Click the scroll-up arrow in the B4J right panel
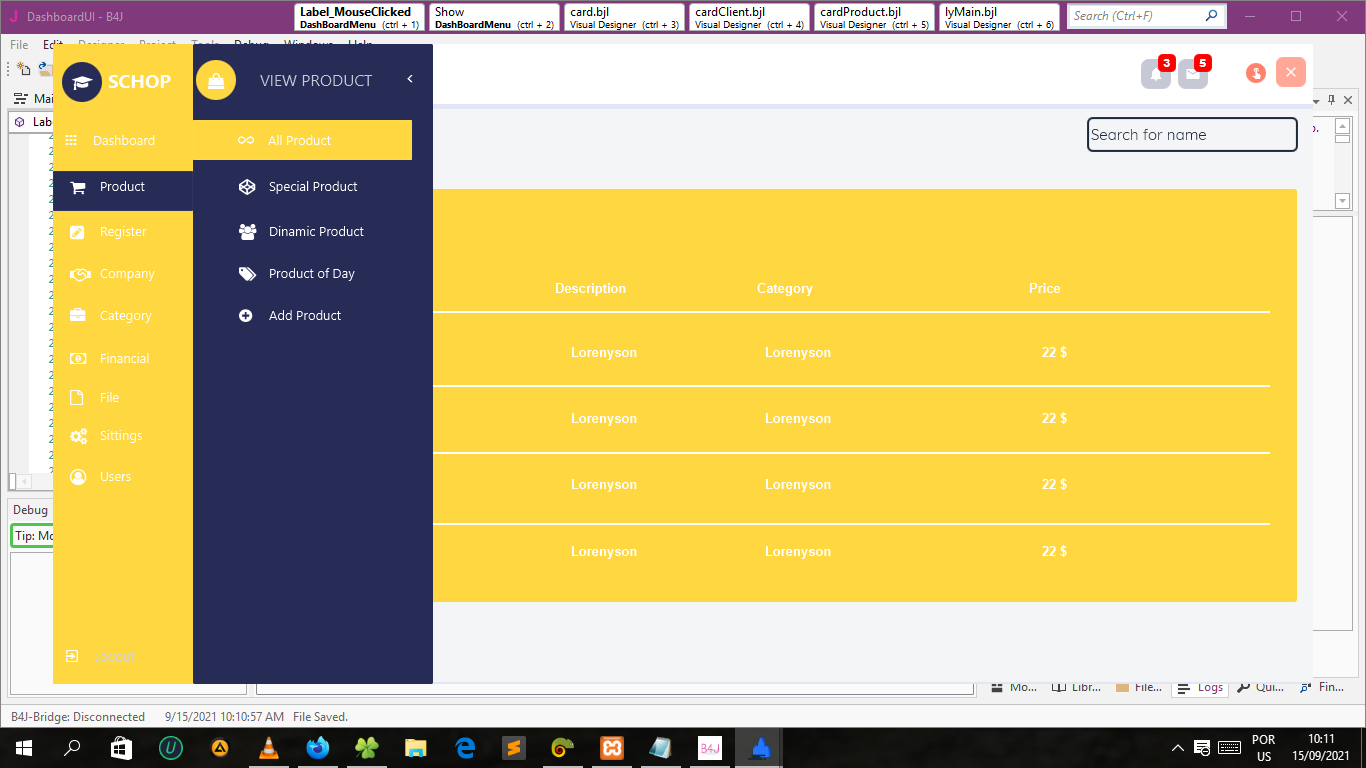Viewport: 1366px width, 768px height. (1342, 125)
